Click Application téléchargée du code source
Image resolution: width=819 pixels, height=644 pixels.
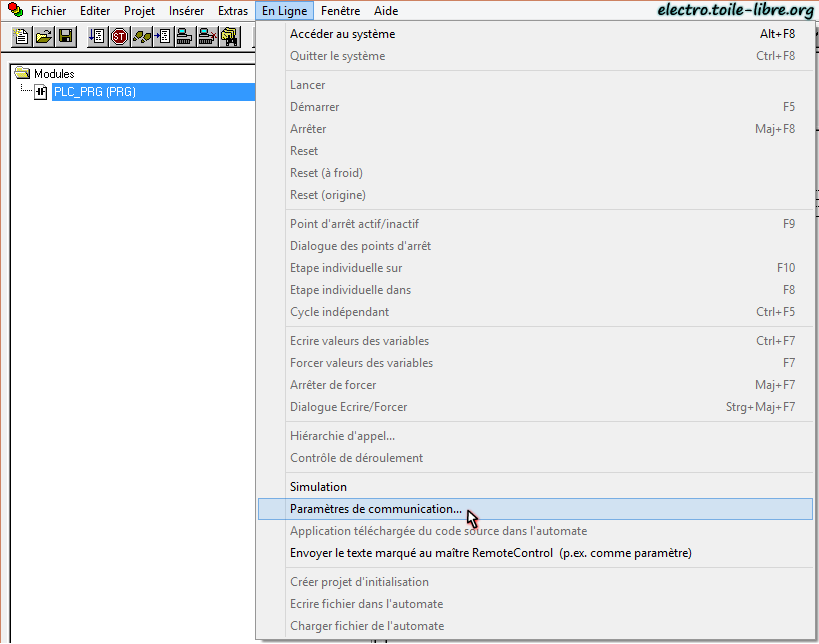[535, 531]
